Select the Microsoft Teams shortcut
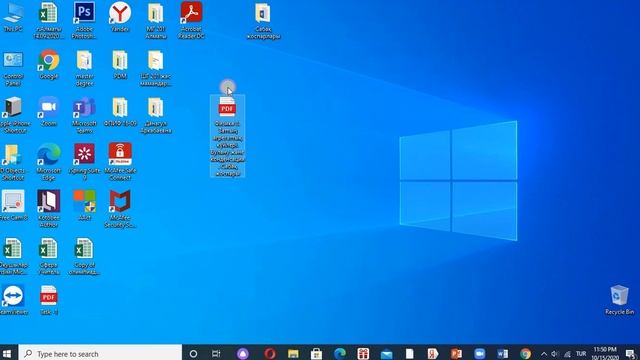 pos(84,116)
